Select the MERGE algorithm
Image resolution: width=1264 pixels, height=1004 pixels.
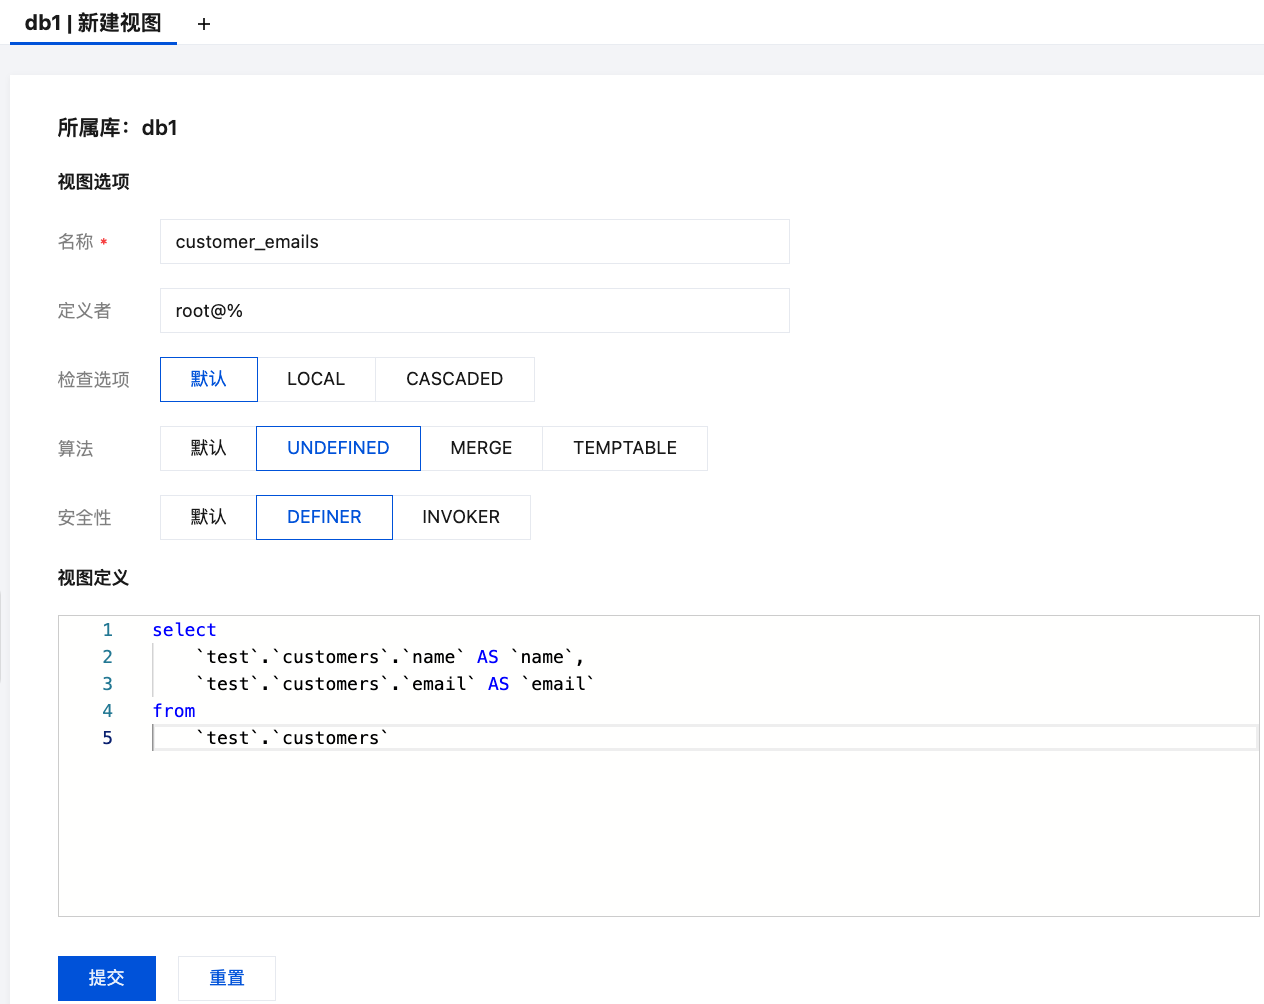coord(481,449)
